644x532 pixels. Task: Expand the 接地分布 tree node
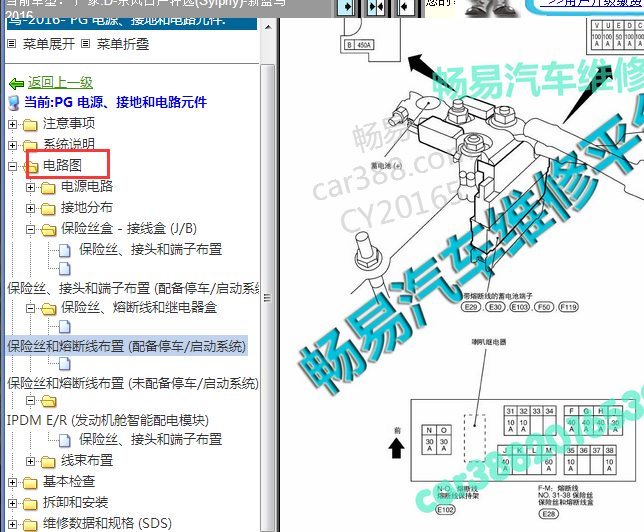pos(30,208)
